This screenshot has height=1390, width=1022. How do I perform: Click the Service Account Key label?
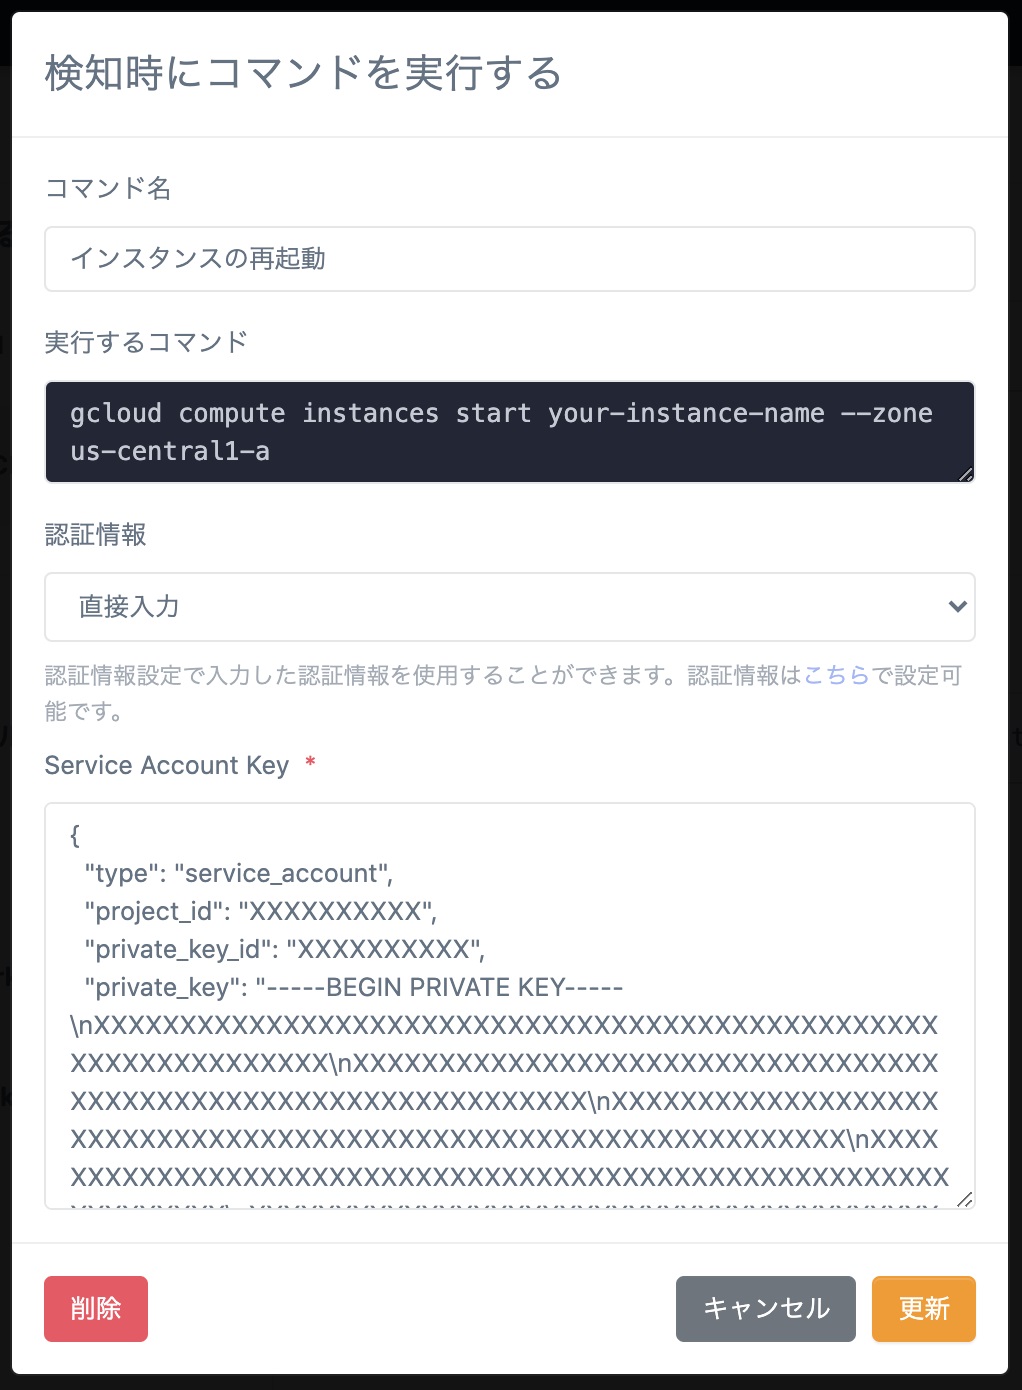167,765
